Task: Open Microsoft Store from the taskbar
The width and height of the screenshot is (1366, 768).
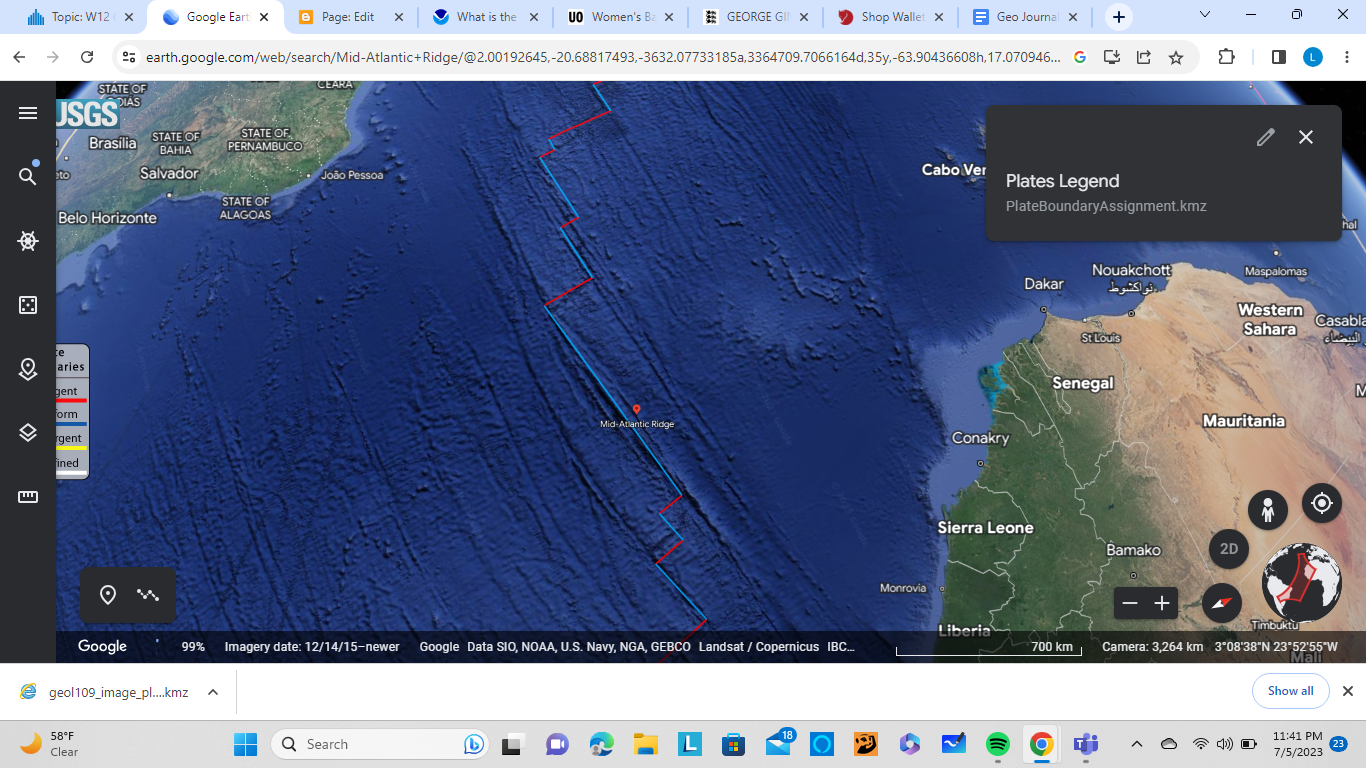Action: click(x=733, y=744)
